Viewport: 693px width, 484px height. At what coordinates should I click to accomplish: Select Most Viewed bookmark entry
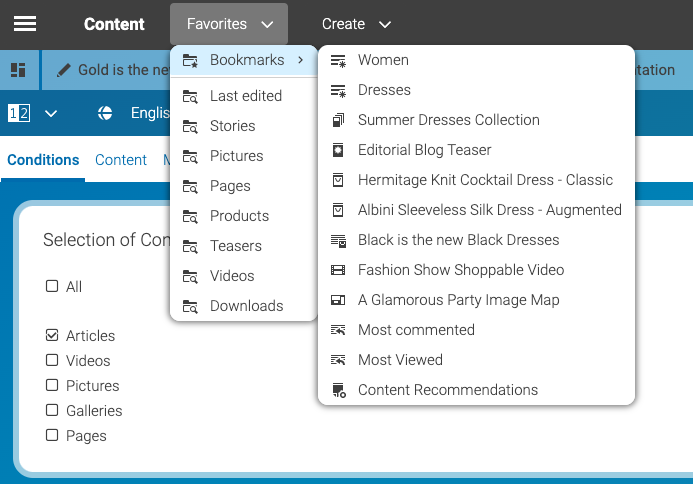[x=400, y=360]
